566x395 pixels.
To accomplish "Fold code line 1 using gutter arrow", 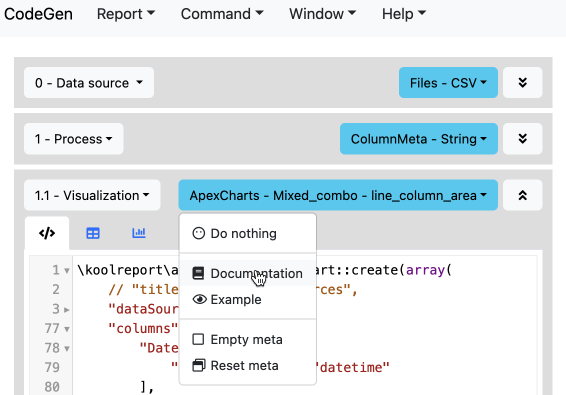I will (67, 270).
